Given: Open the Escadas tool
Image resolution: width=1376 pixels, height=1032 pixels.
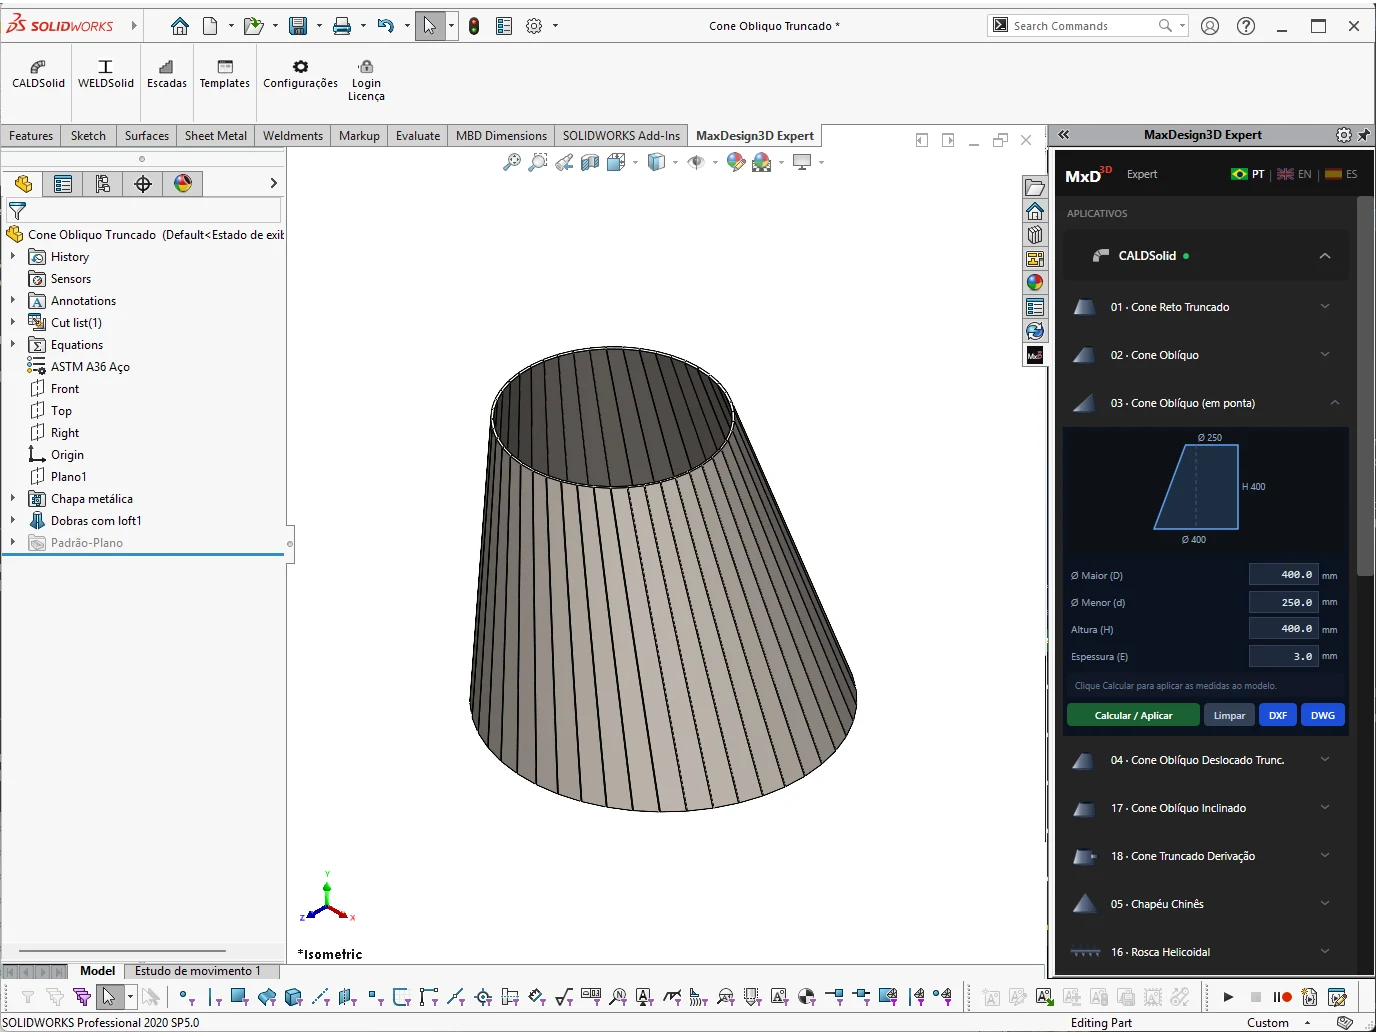Looking at the screenshot, I should coord(166,74).
